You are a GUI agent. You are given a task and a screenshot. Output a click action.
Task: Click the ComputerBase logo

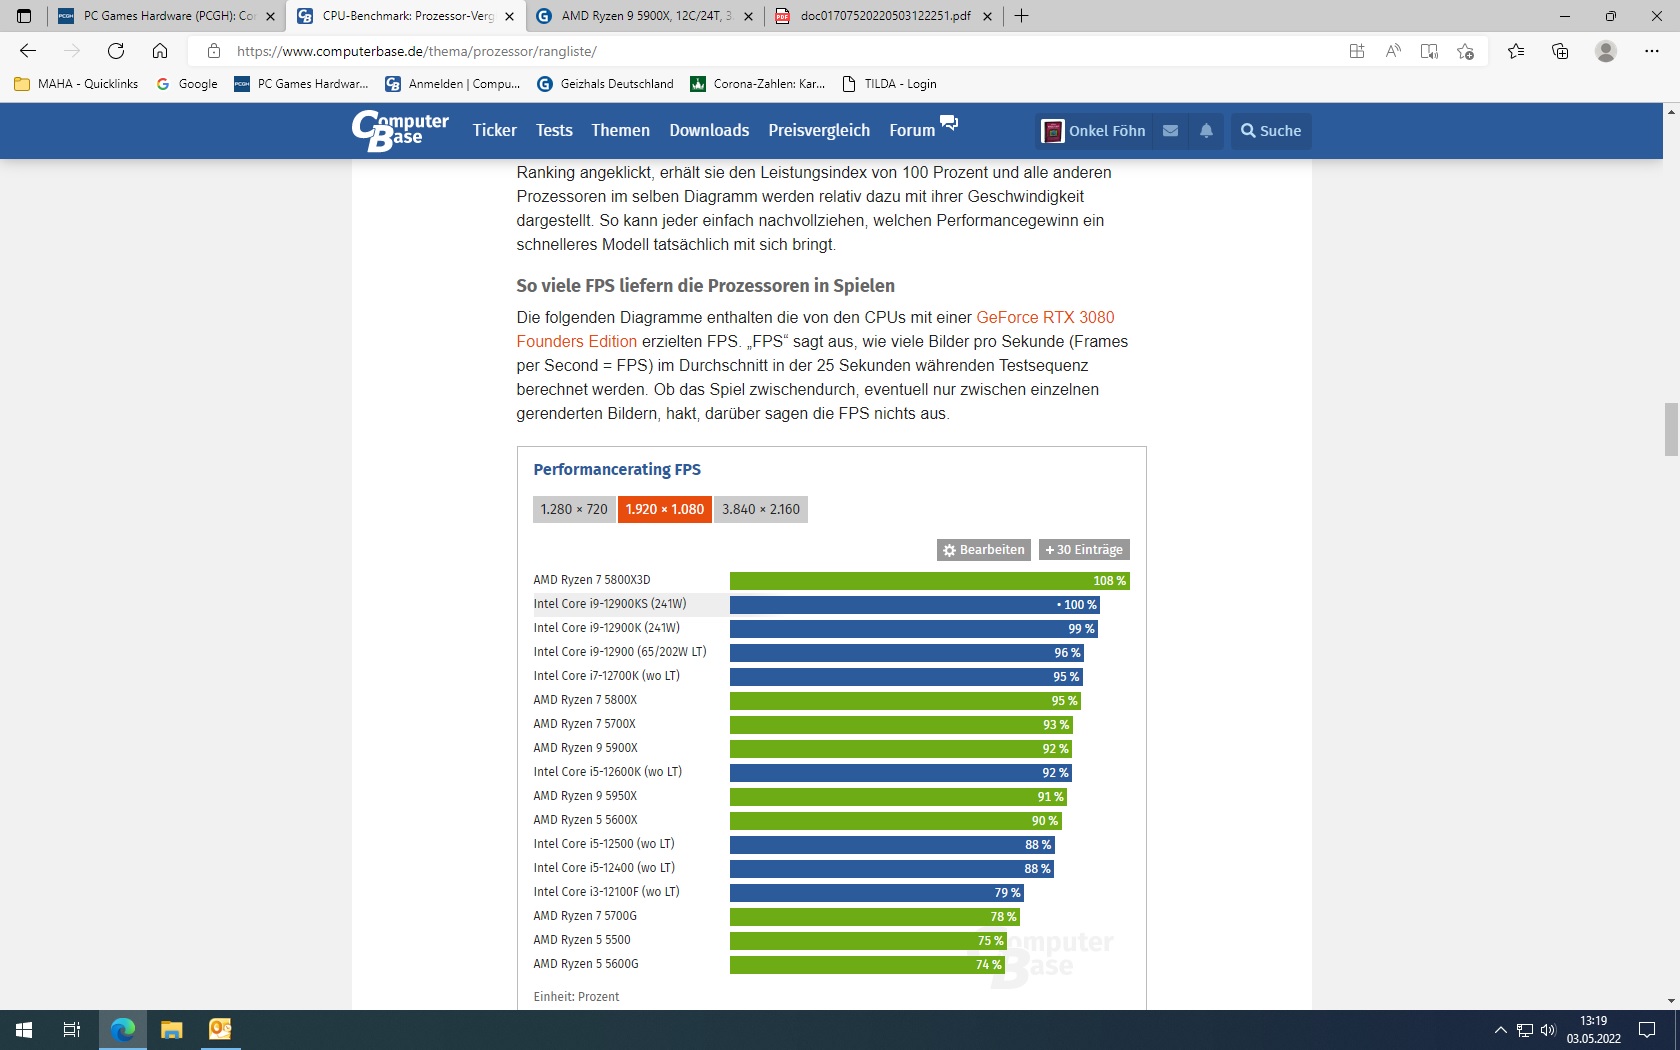tap(400, 130)
